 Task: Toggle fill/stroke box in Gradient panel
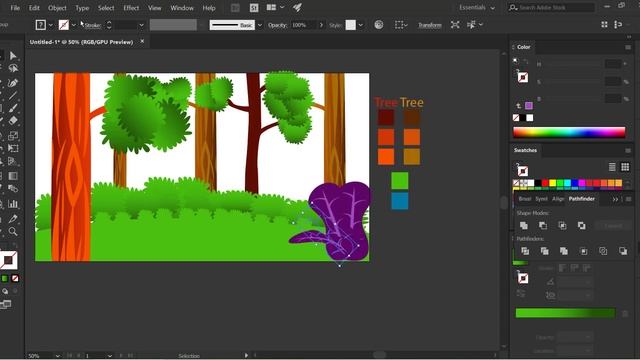[x=522, y=278]
